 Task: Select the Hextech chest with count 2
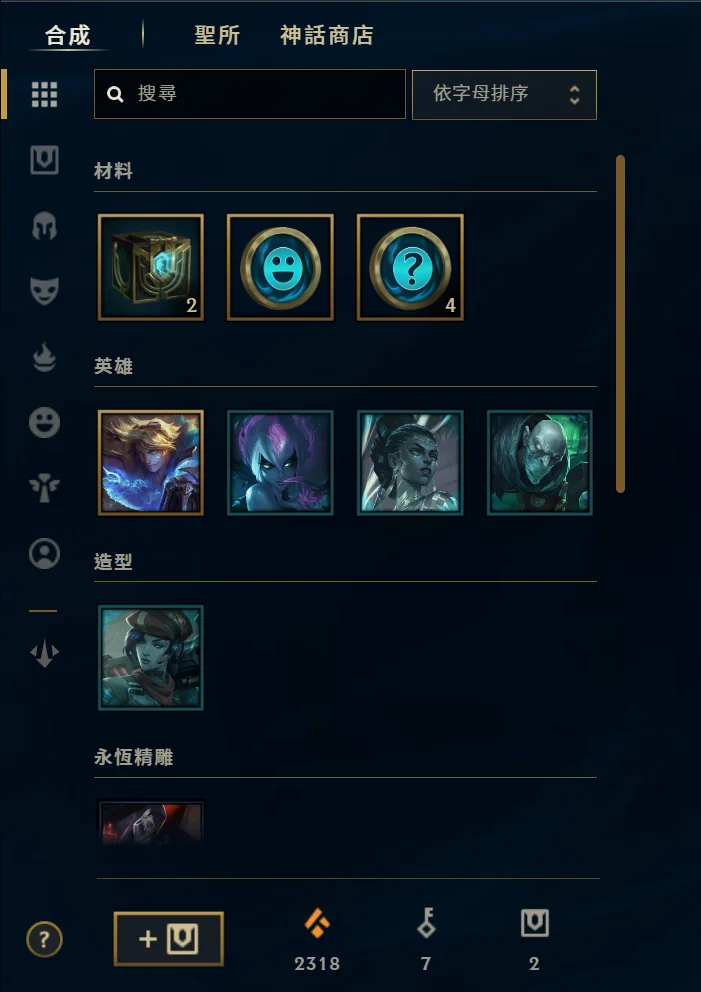151,267
